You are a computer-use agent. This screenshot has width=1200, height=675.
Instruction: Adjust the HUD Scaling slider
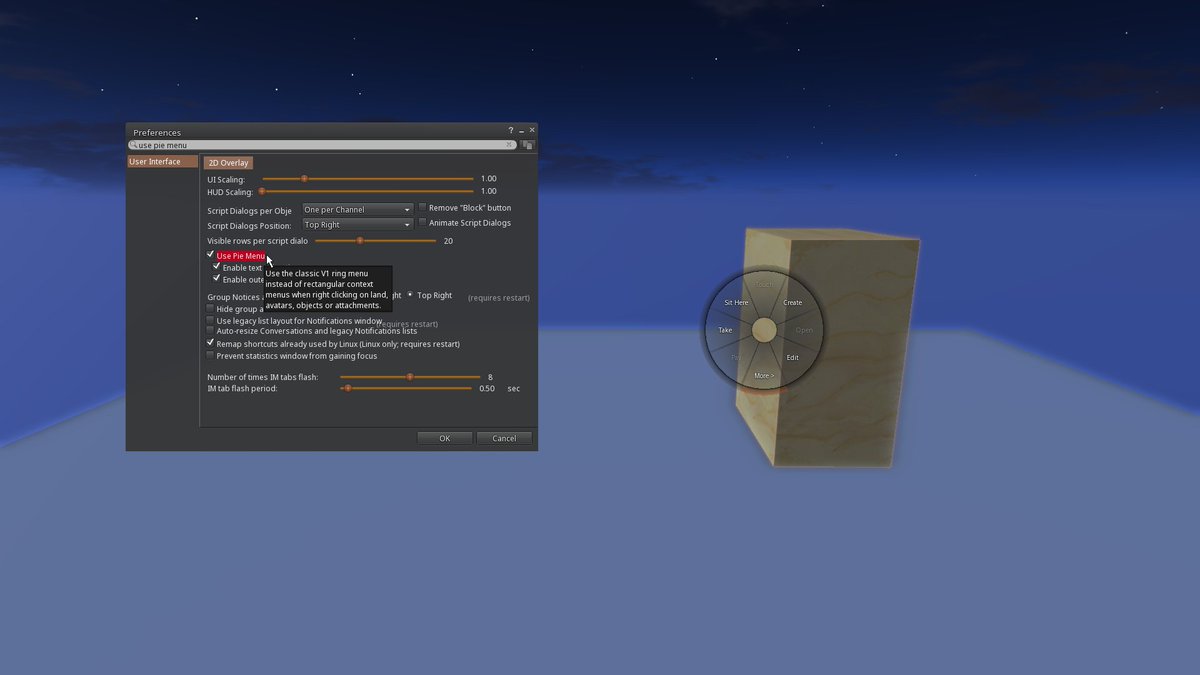[367, 191]
